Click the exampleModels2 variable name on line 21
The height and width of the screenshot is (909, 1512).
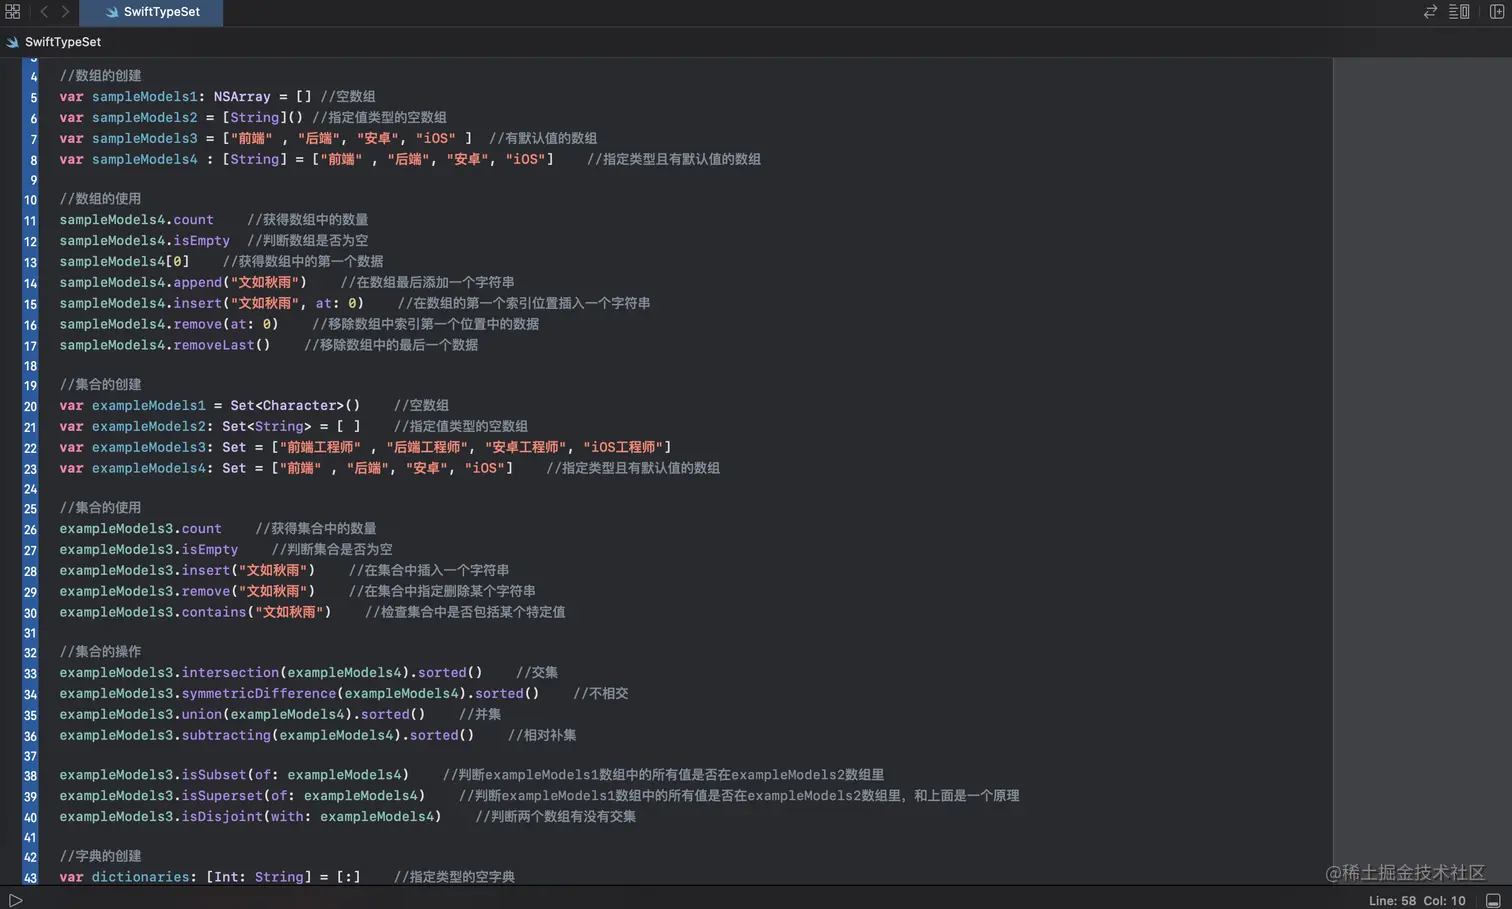(149, 427)
